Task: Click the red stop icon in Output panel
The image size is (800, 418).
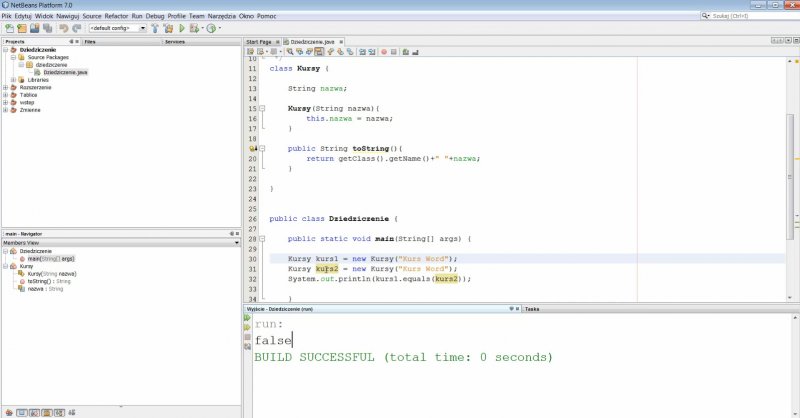Action: (248, 338)
